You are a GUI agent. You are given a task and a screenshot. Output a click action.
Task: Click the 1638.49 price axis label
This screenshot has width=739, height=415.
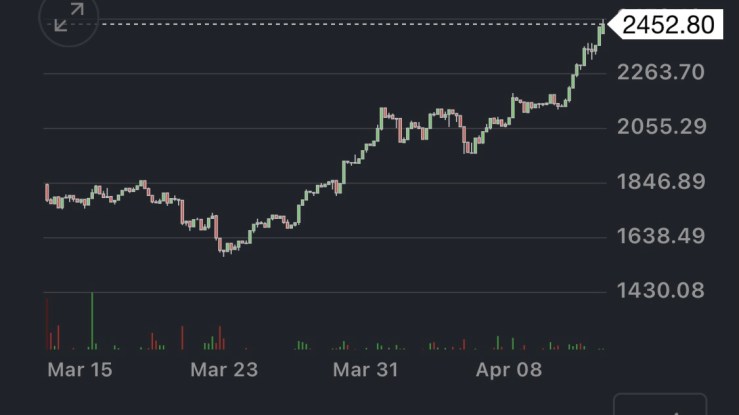click(x=662, y=237)
